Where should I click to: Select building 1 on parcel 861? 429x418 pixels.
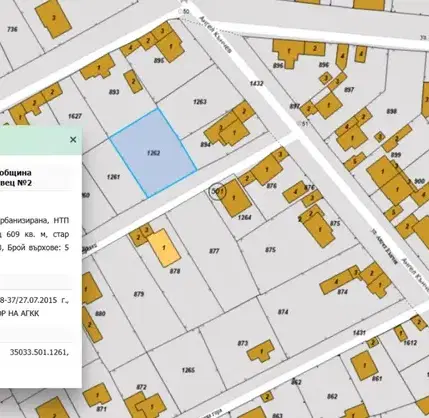pos(364,365)
